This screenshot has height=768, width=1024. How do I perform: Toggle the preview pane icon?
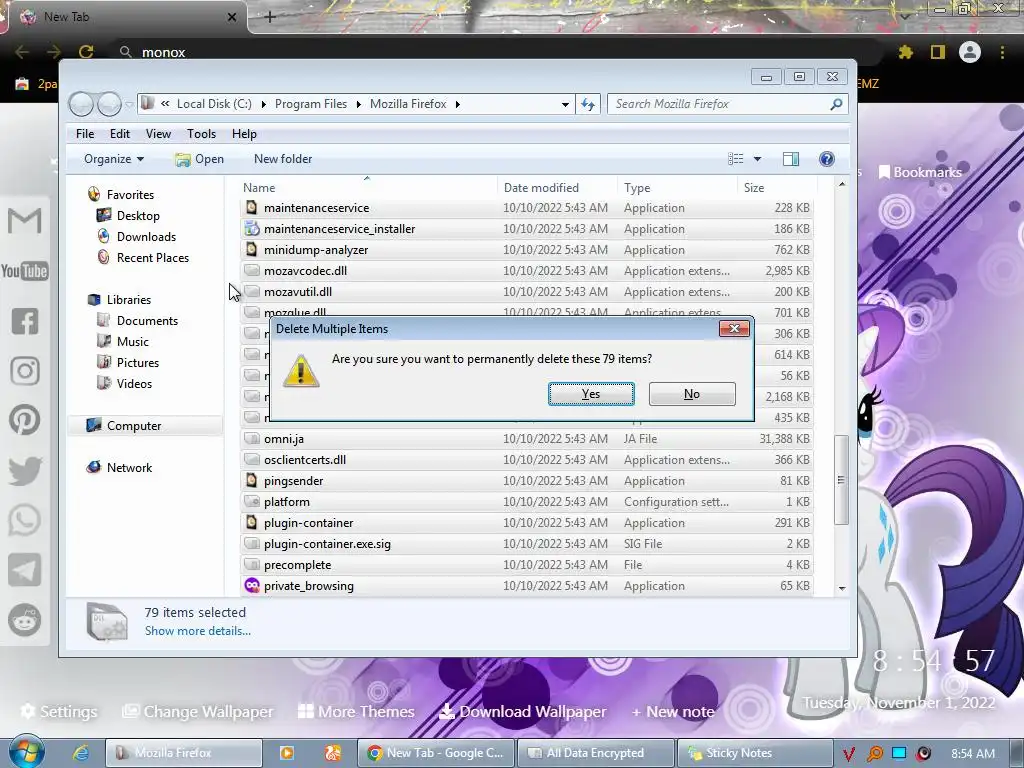(791, 159)
